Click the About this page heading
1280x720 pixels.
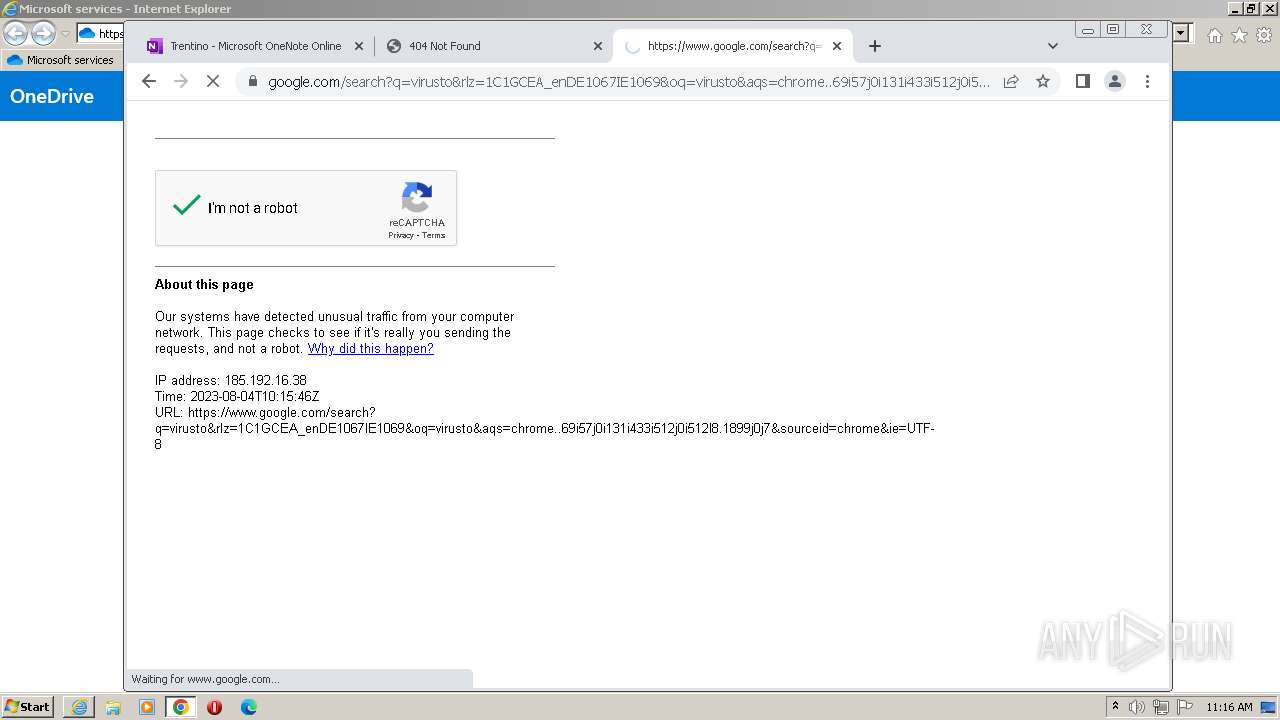(204, 285)
